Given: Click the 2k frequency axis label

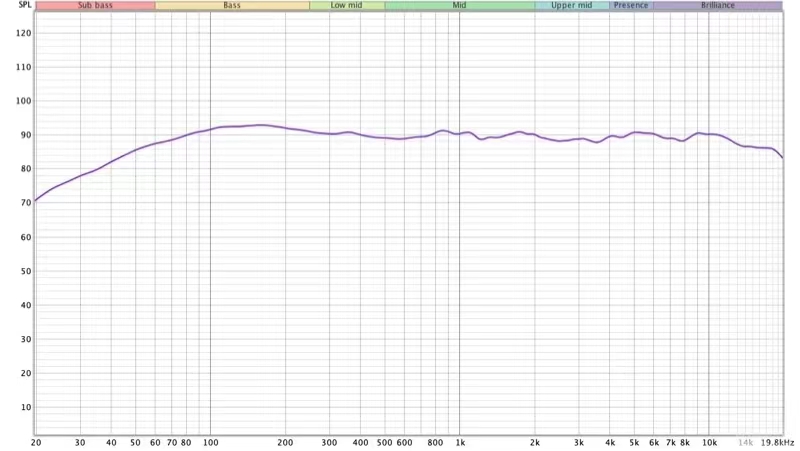Looking at the screenshot, I should click(x=535, y=441).
